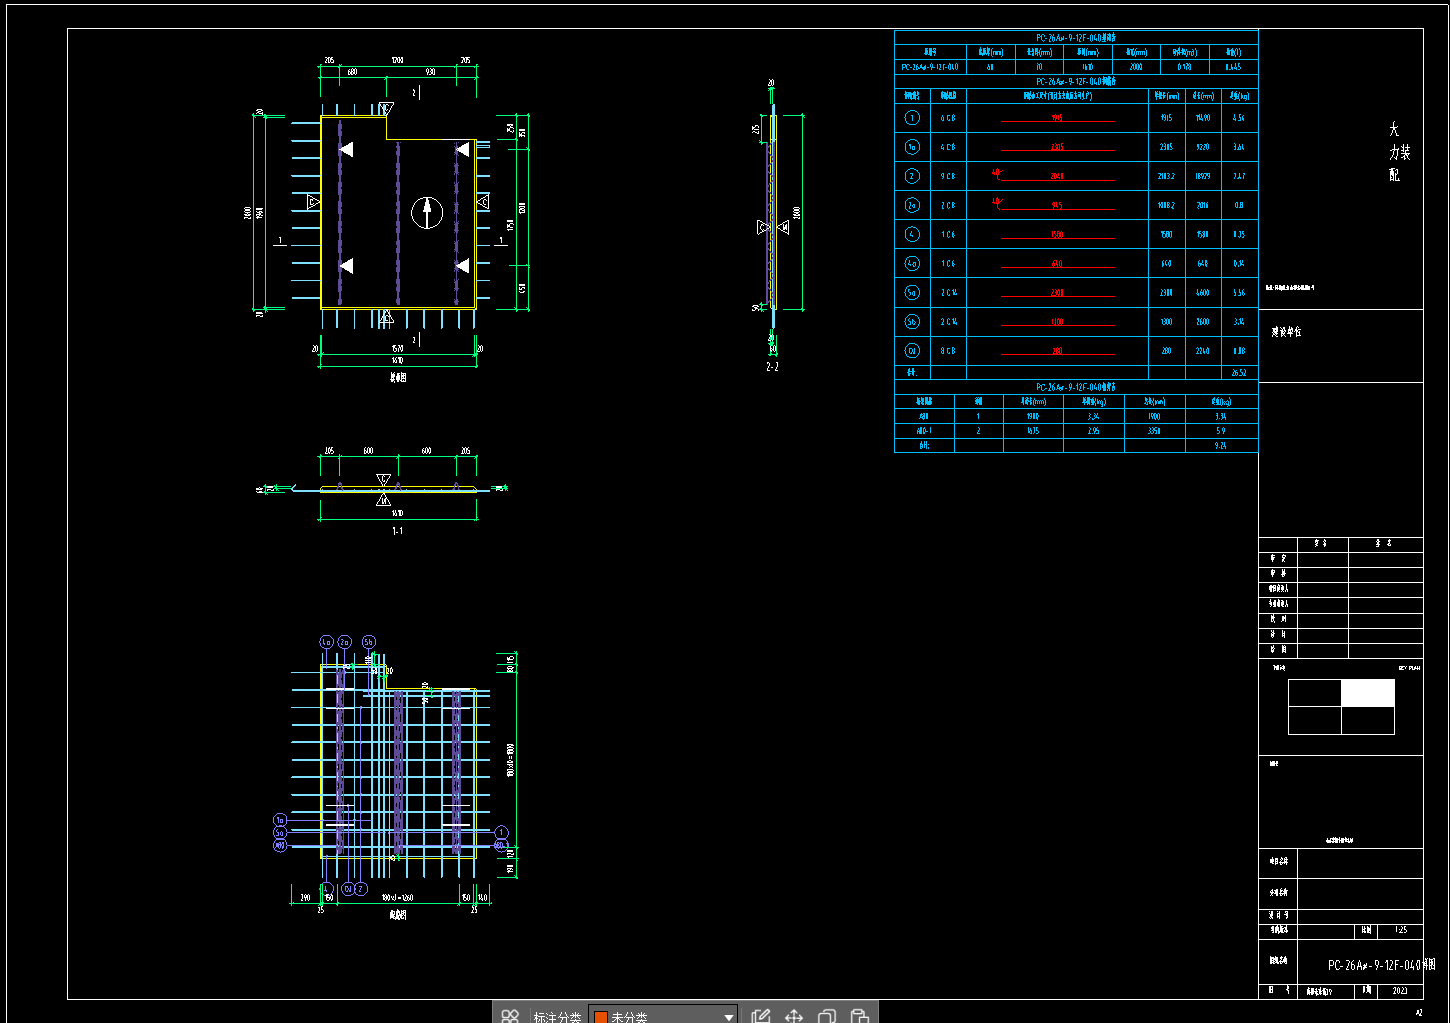Click the PC-26Aw-9-12F-040 drawing title in title block
Image resolution: width=1450 pixels, height=1023 pixels.
[x=1381, y=965]
